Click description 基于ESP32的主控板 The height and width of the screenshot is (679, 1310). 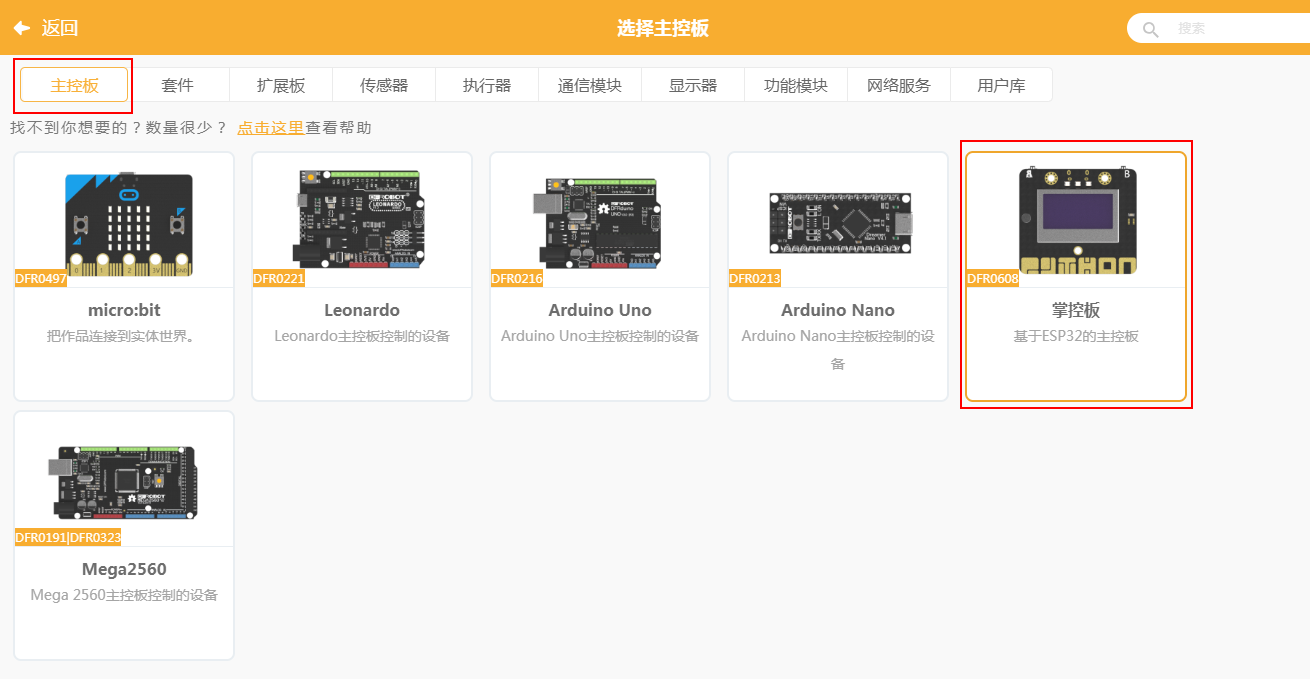[1076, 336]
